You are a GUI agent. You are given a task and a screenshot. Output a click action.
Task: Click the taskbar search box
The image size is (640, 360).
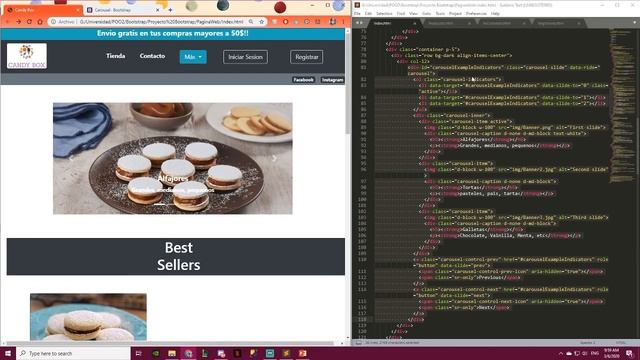pyautogui.click(x=73, y=353)
